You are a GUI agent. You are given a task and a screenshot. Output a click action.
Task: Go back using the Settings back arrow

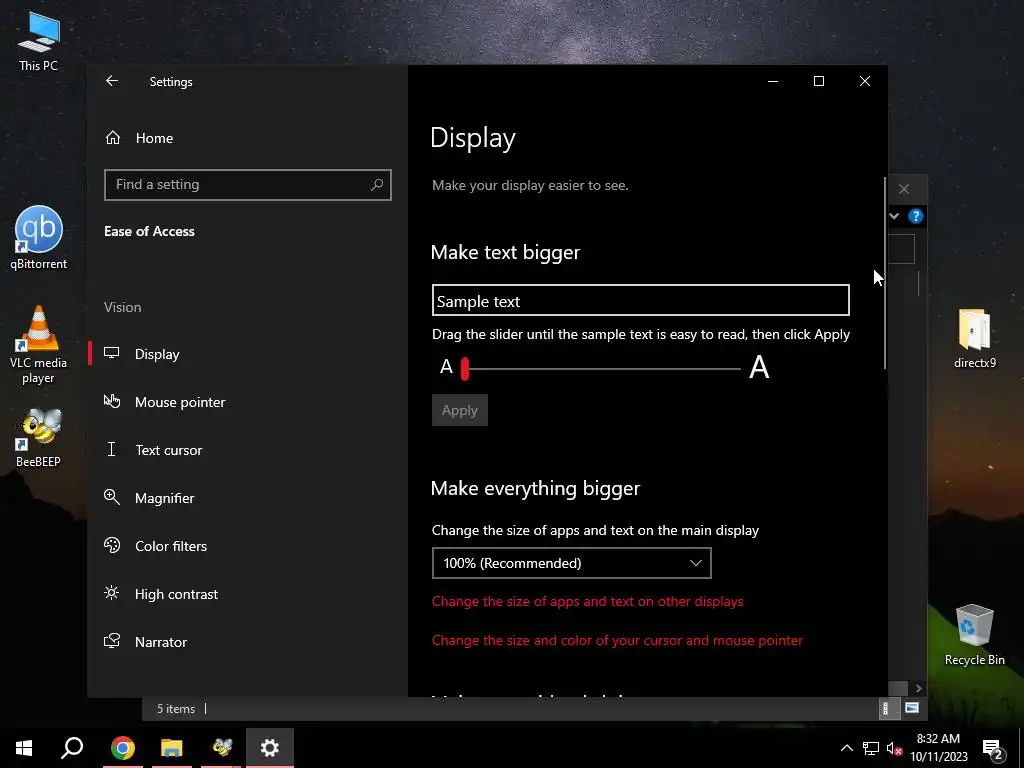(112, 81)
